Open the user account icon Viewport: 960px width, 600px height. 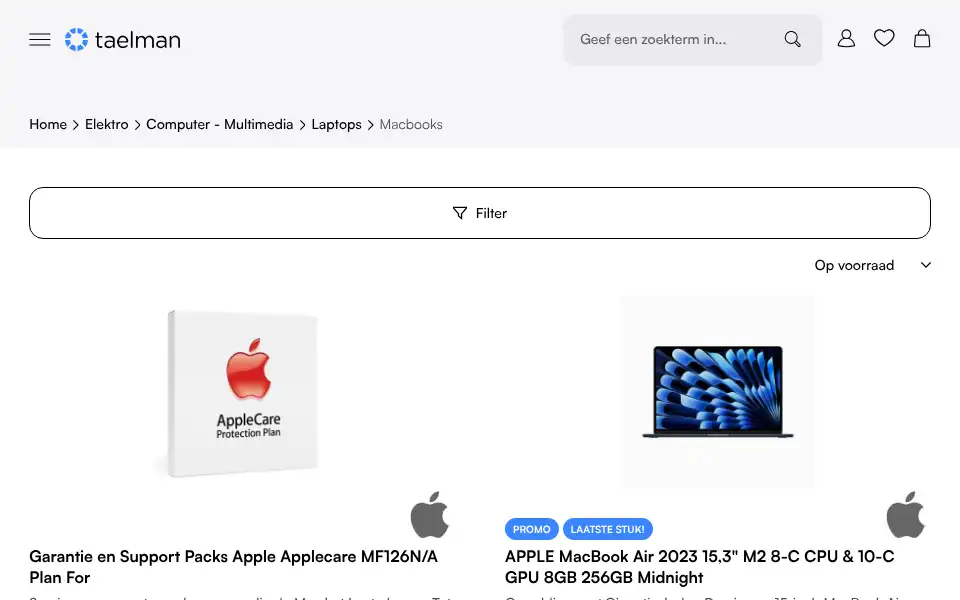point(846,39)
